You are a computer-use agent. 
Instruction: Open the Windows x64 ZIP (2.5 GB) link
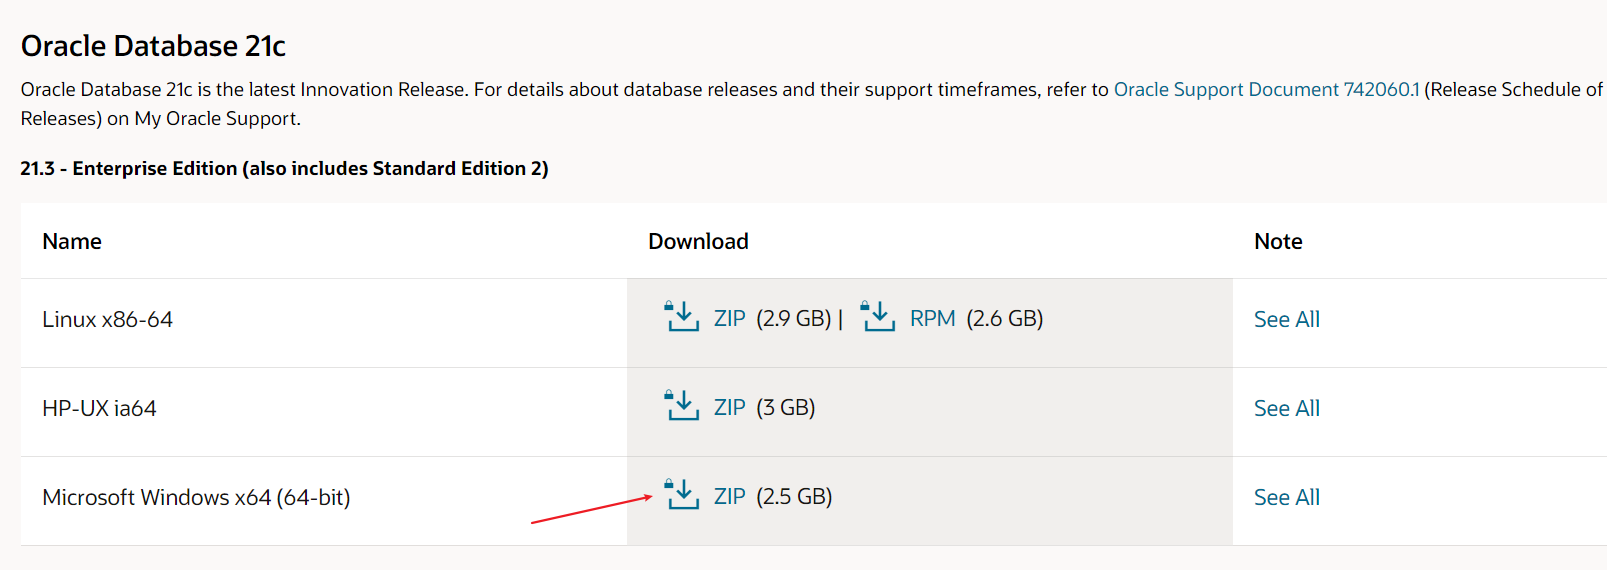[730, 496]
